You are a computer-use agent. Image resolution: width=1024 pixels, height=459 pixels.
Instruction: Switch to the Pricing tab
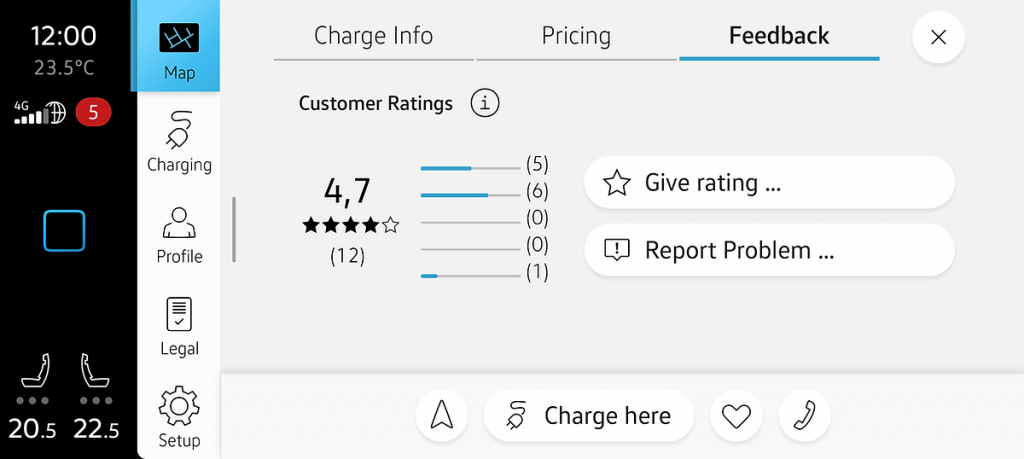pyautogui.click(x=576, y=37)
